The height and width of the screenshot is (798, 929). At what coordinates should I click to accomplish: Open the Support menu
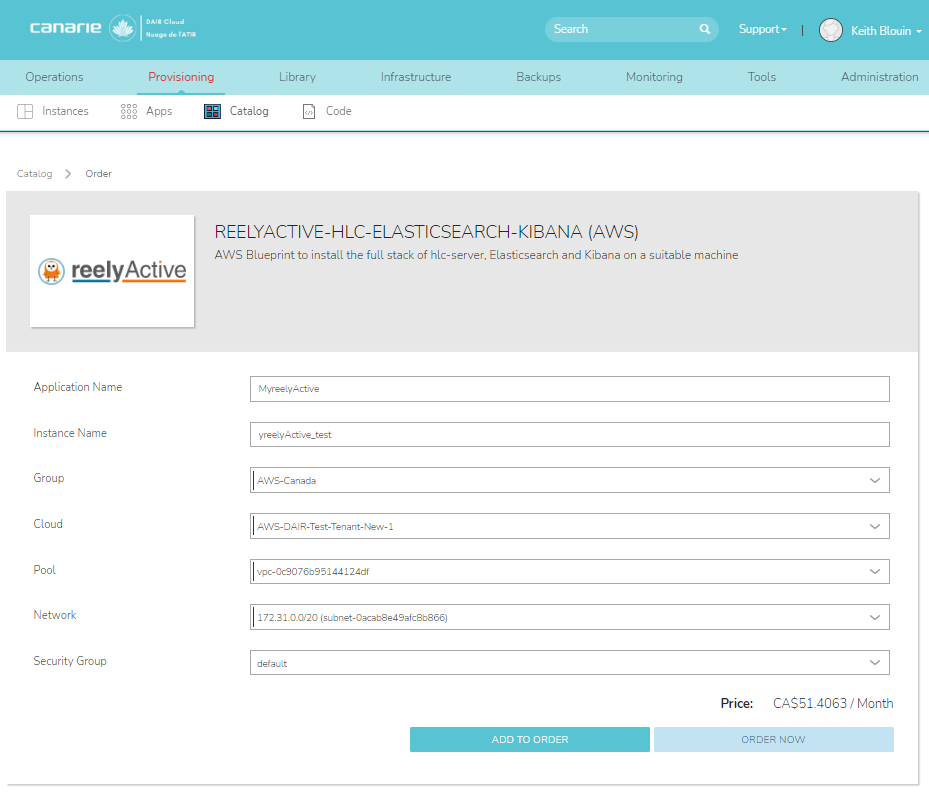click(762, 30)
